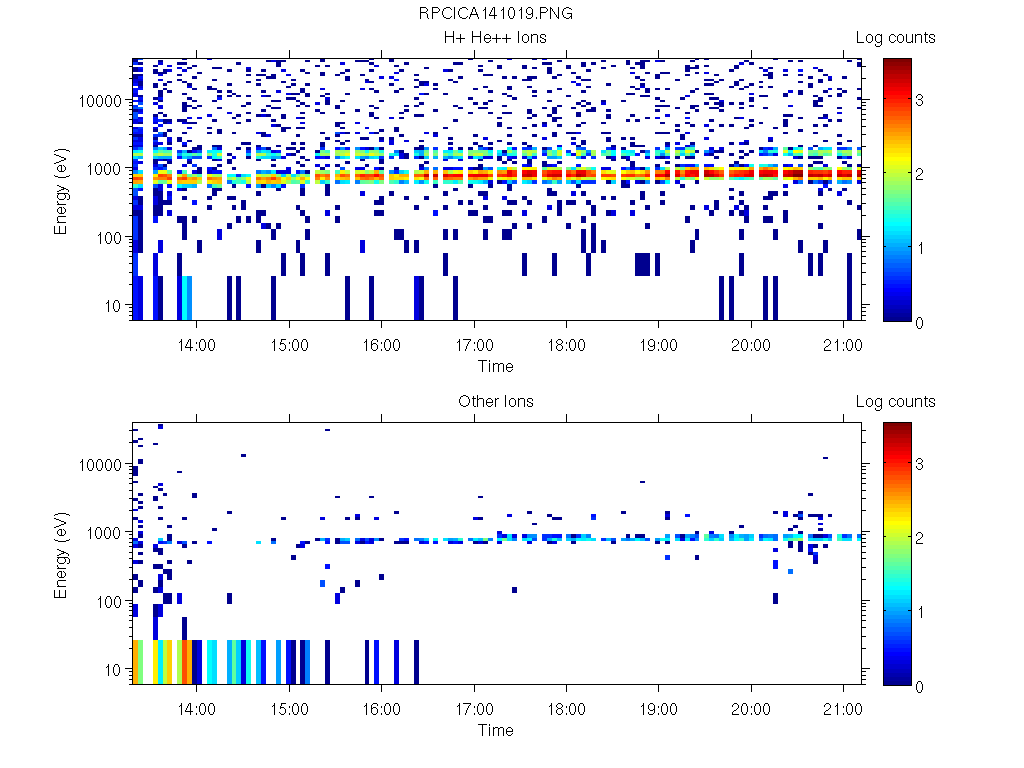Click the 'Energy (eV)' label of the lower plot

click(x=62, y=554)
